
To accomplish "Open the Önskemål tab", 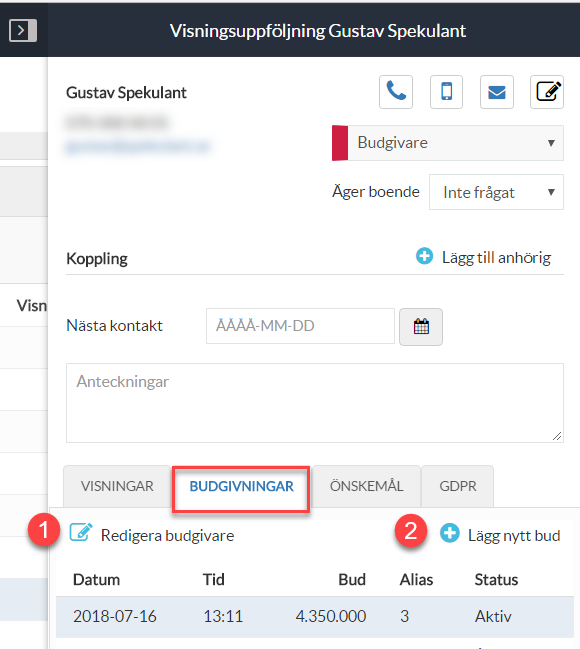I will [x=366, y=486].
